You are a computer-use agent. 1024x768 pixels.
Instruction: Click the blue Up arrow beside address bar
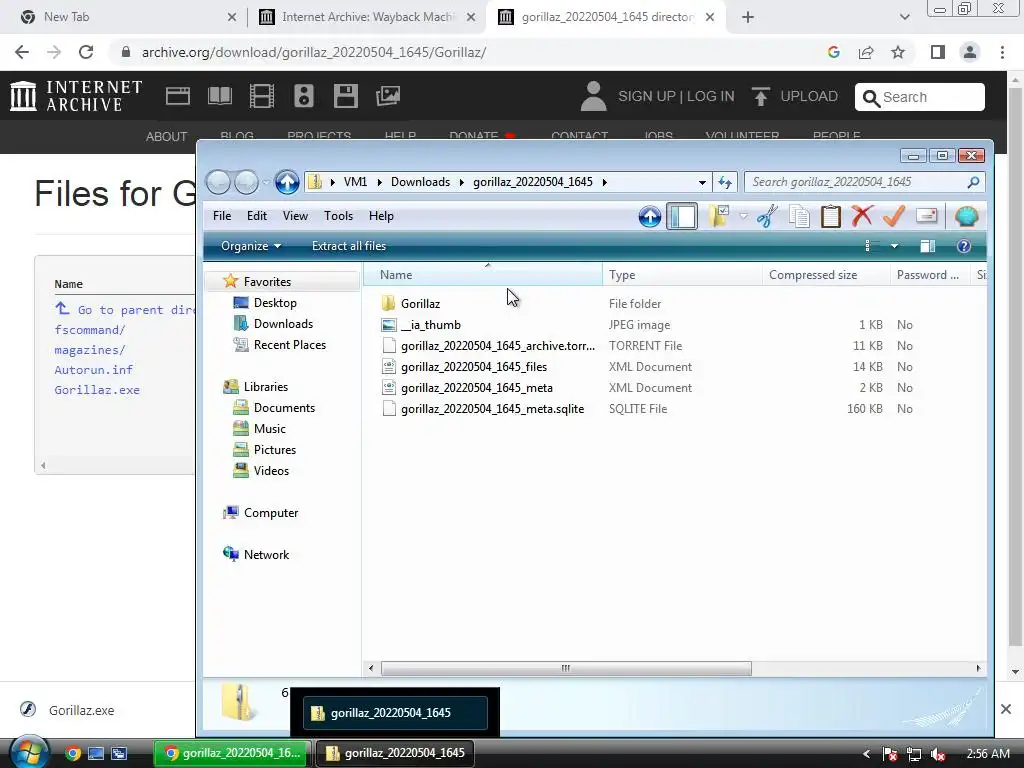(x=287, y=182)
